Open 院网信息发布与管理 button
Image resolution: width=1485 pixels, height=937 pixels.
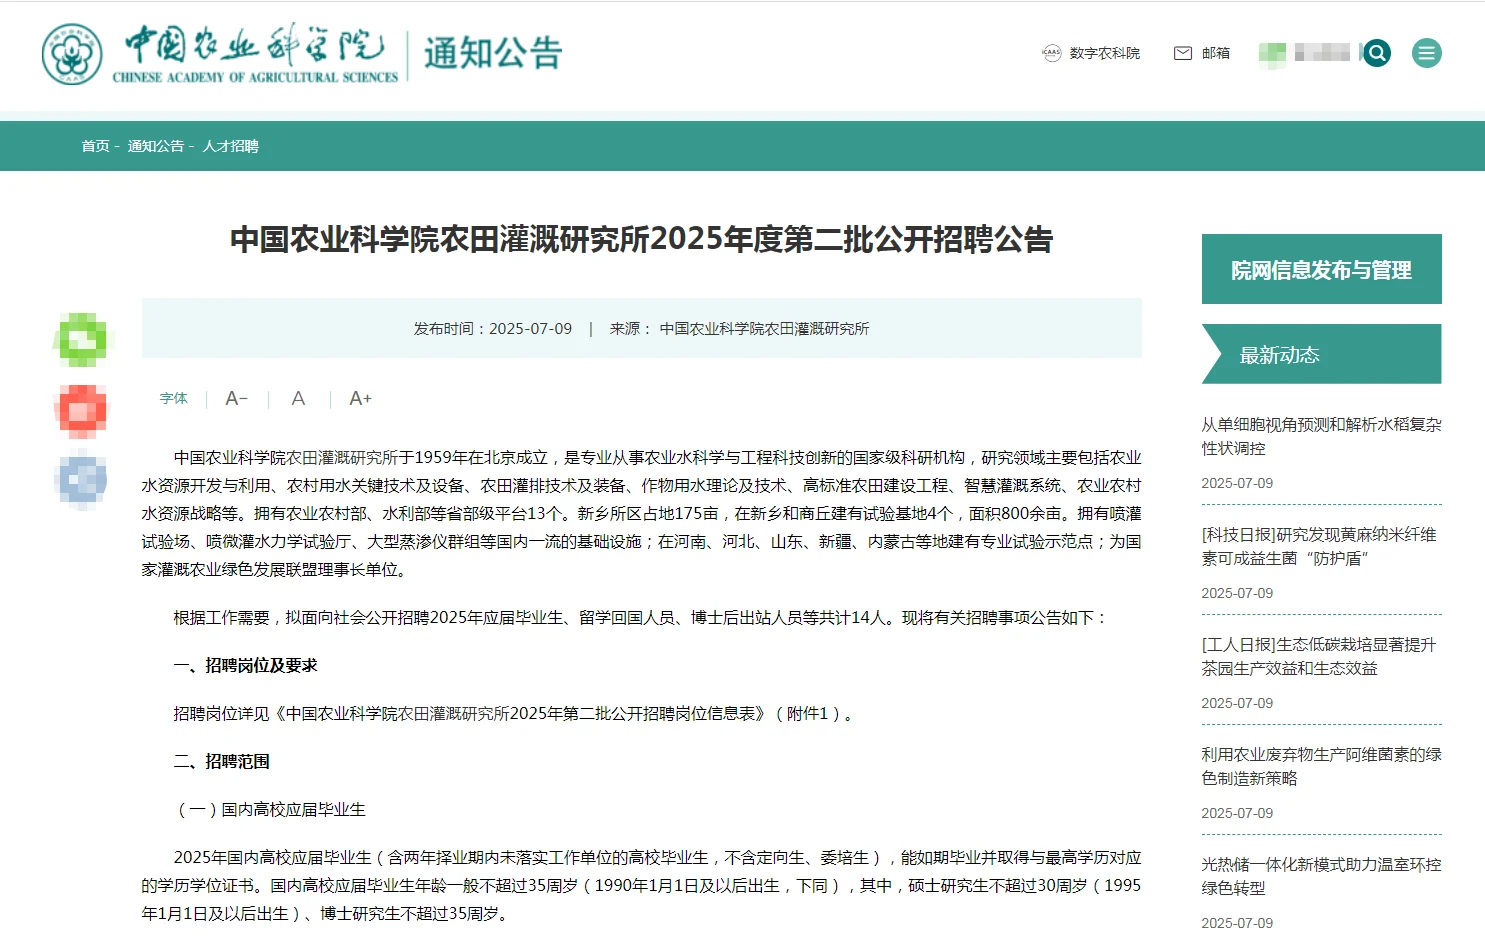(1321, 269)
